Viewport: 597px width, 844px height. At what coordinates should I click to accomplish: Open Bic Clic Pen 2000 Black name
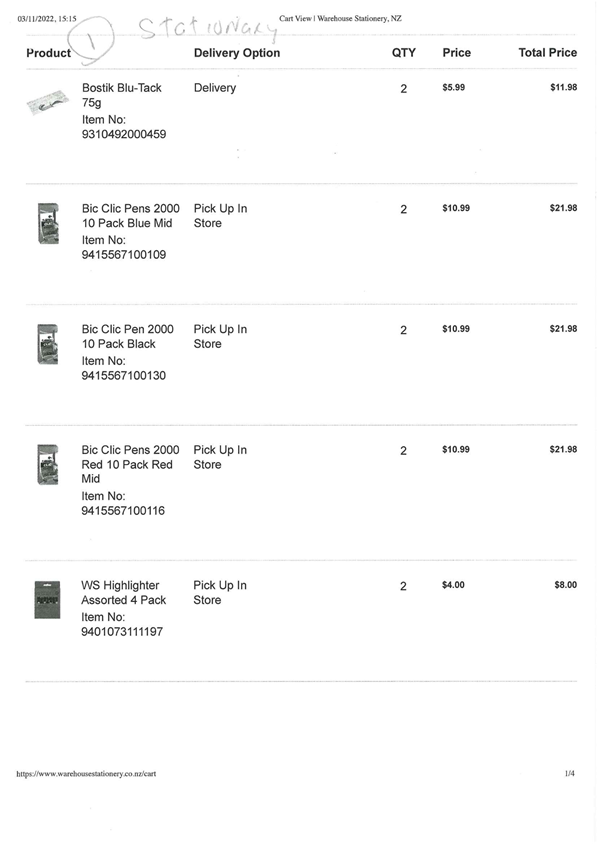tap(128, 336)
